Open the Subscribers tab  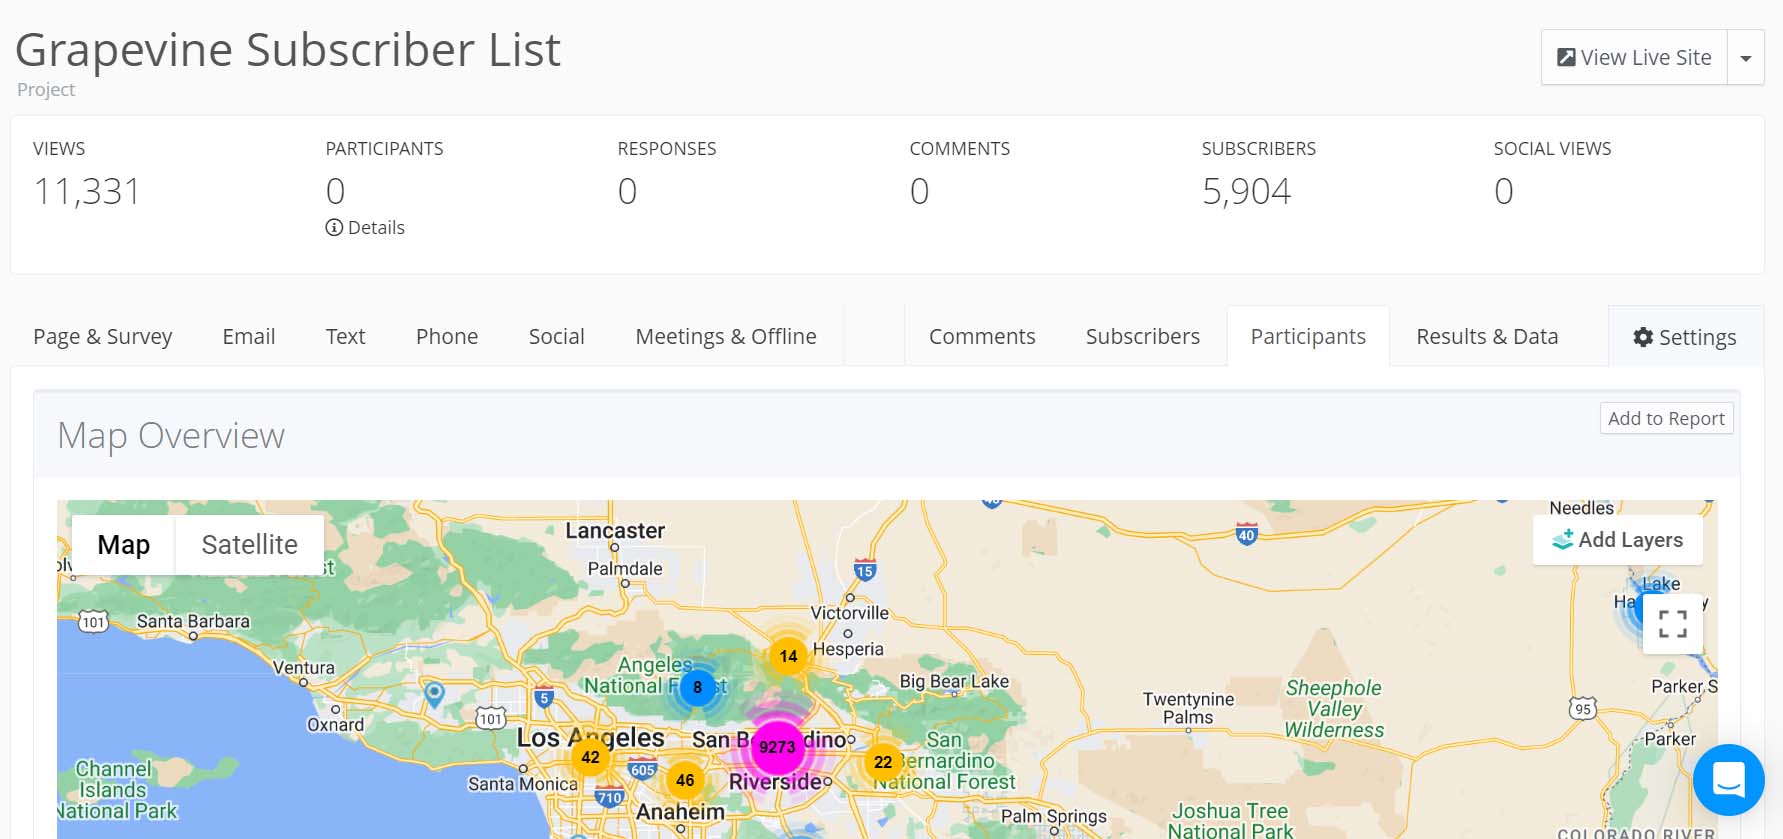[x=1142, y=337]
